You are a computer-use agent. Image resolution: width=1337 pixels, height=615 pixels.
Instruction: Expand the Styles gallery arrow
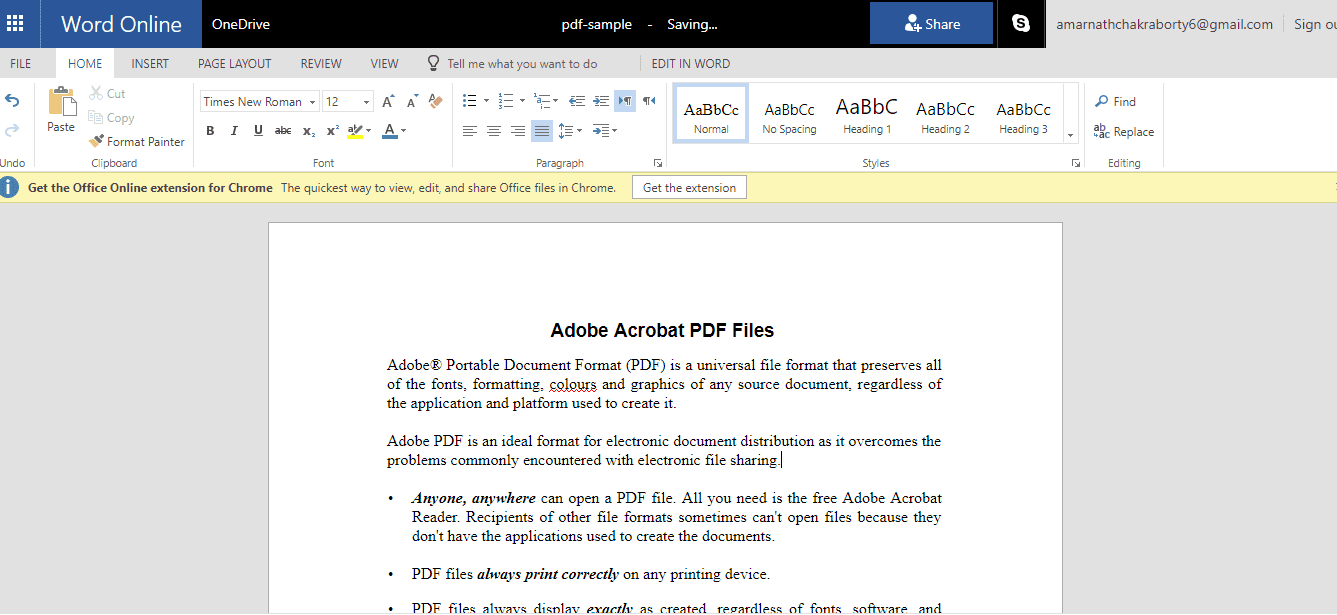coord(1070,135)
